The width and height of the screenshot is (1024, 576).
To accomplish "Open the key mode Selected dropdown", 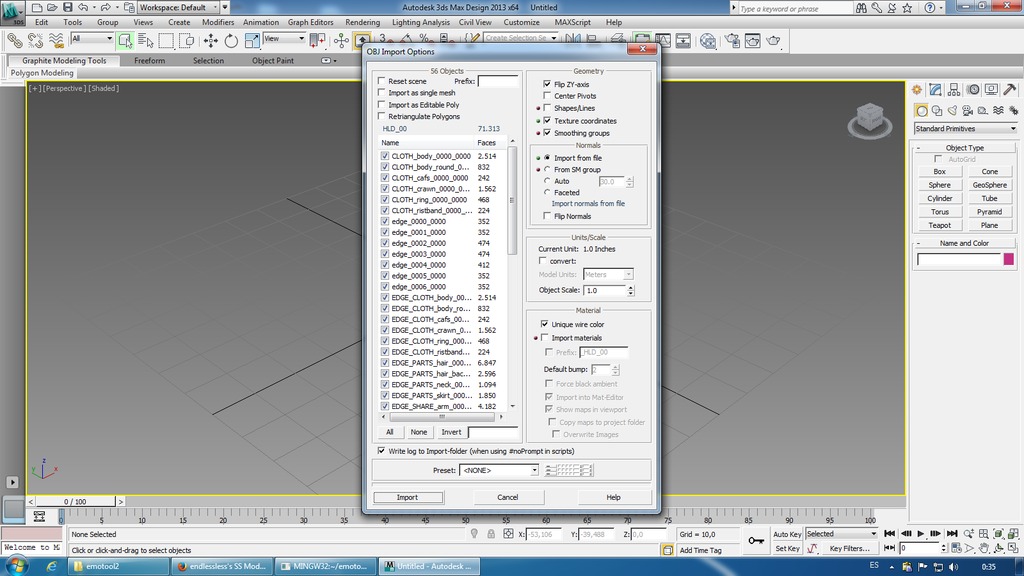I will [x=841, y=534].
